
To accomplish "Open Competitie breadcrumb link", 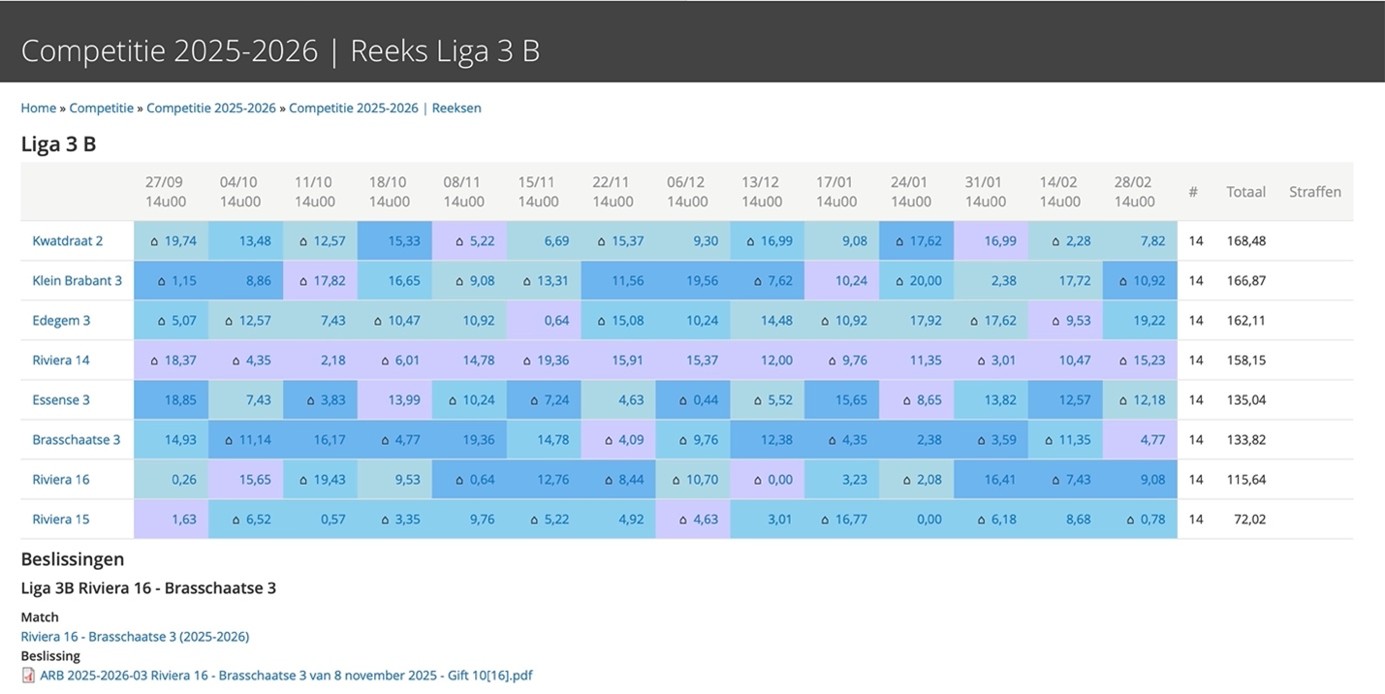I will (x=101, y=108).
